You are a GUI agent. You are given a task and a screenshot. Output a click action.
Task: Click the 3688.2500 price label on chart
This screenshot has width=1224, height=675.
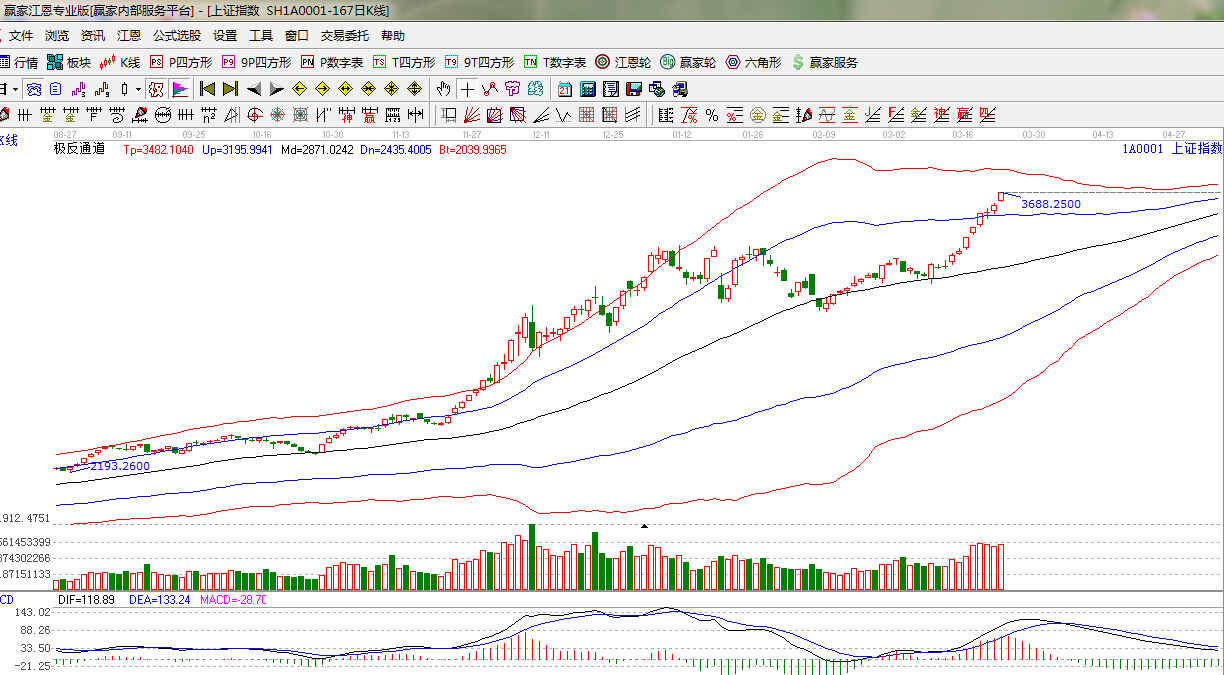(x=1050, y=204)
